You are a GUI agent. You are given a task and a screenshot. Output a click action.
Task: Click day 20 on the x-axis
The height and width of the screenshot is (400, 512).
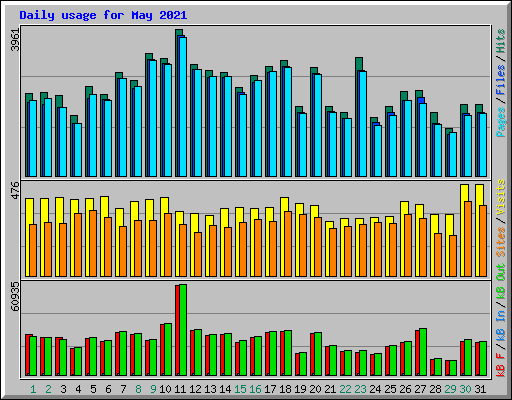point(315,389)
